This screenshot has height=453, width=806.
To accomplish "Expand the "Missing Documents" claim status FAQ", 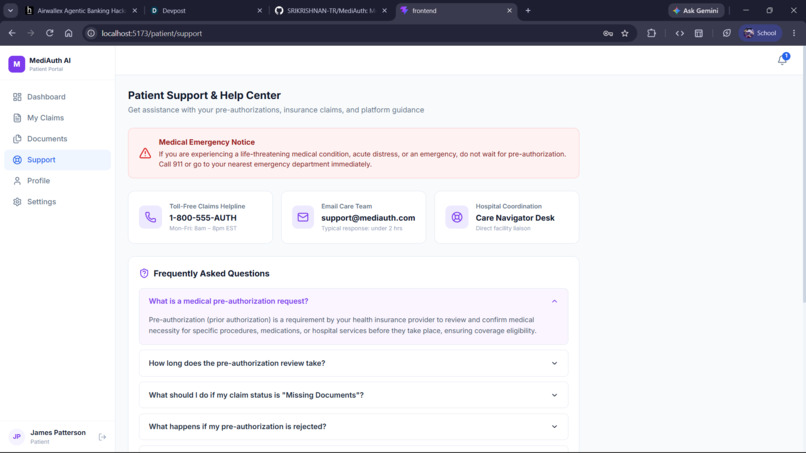I will 354,395.
